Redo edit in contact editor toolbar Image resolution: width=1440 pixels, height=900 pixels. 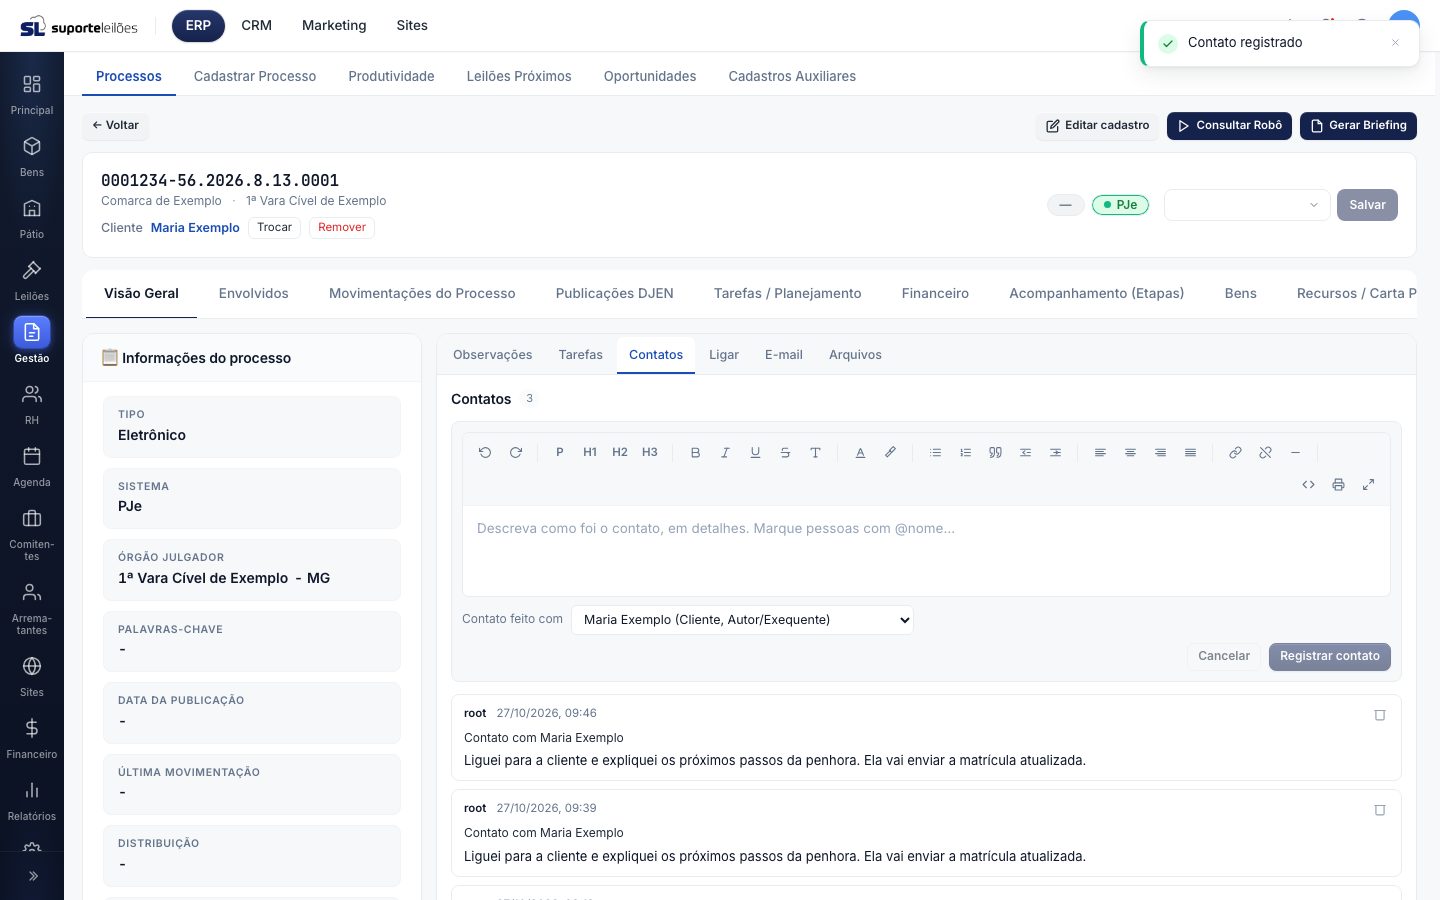click(x=516, y=453)
